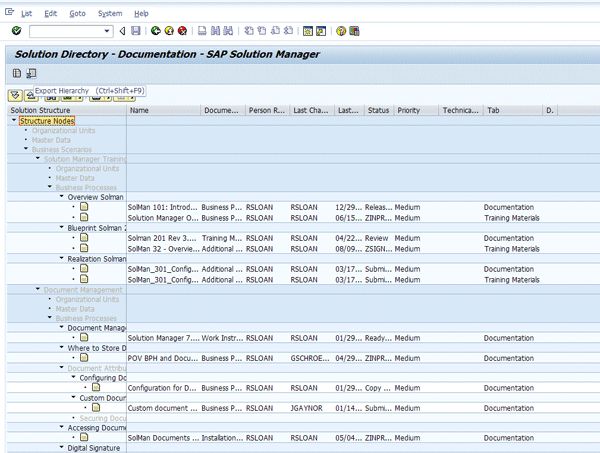This screenshot has width=600, height=453.
Task: Click the Expand All nodes icon
Action: click(x=16, y=95)
